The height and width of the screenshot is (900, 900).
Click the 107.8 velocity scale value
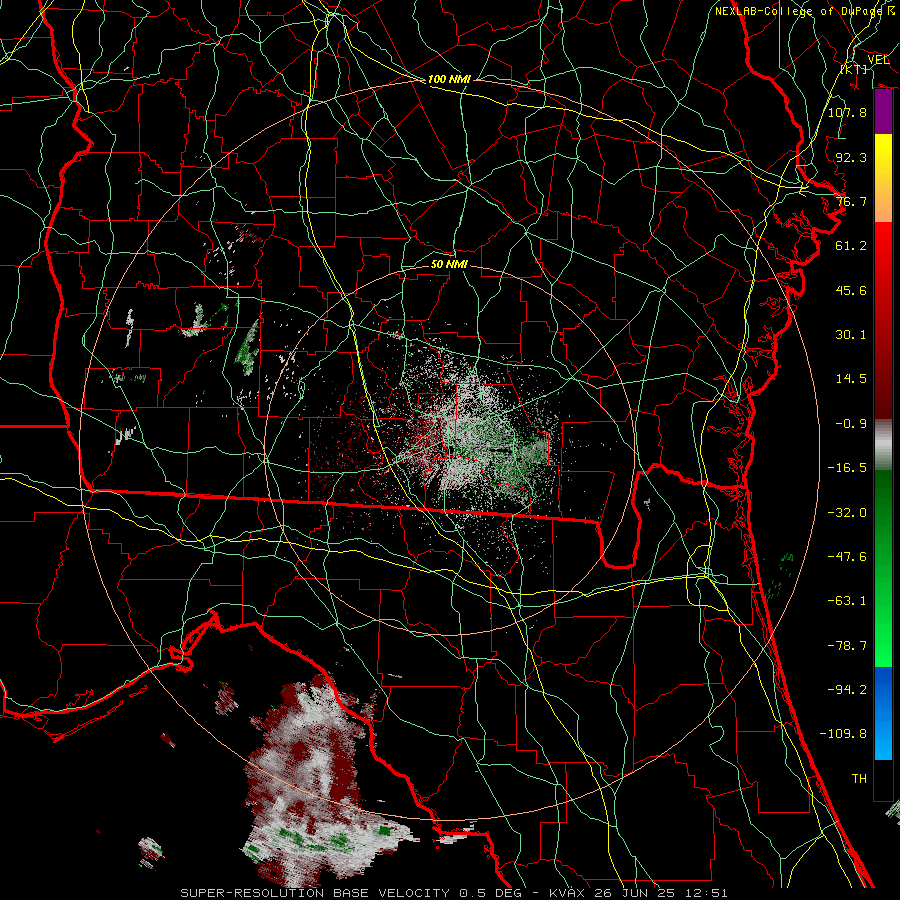(847, 112)
